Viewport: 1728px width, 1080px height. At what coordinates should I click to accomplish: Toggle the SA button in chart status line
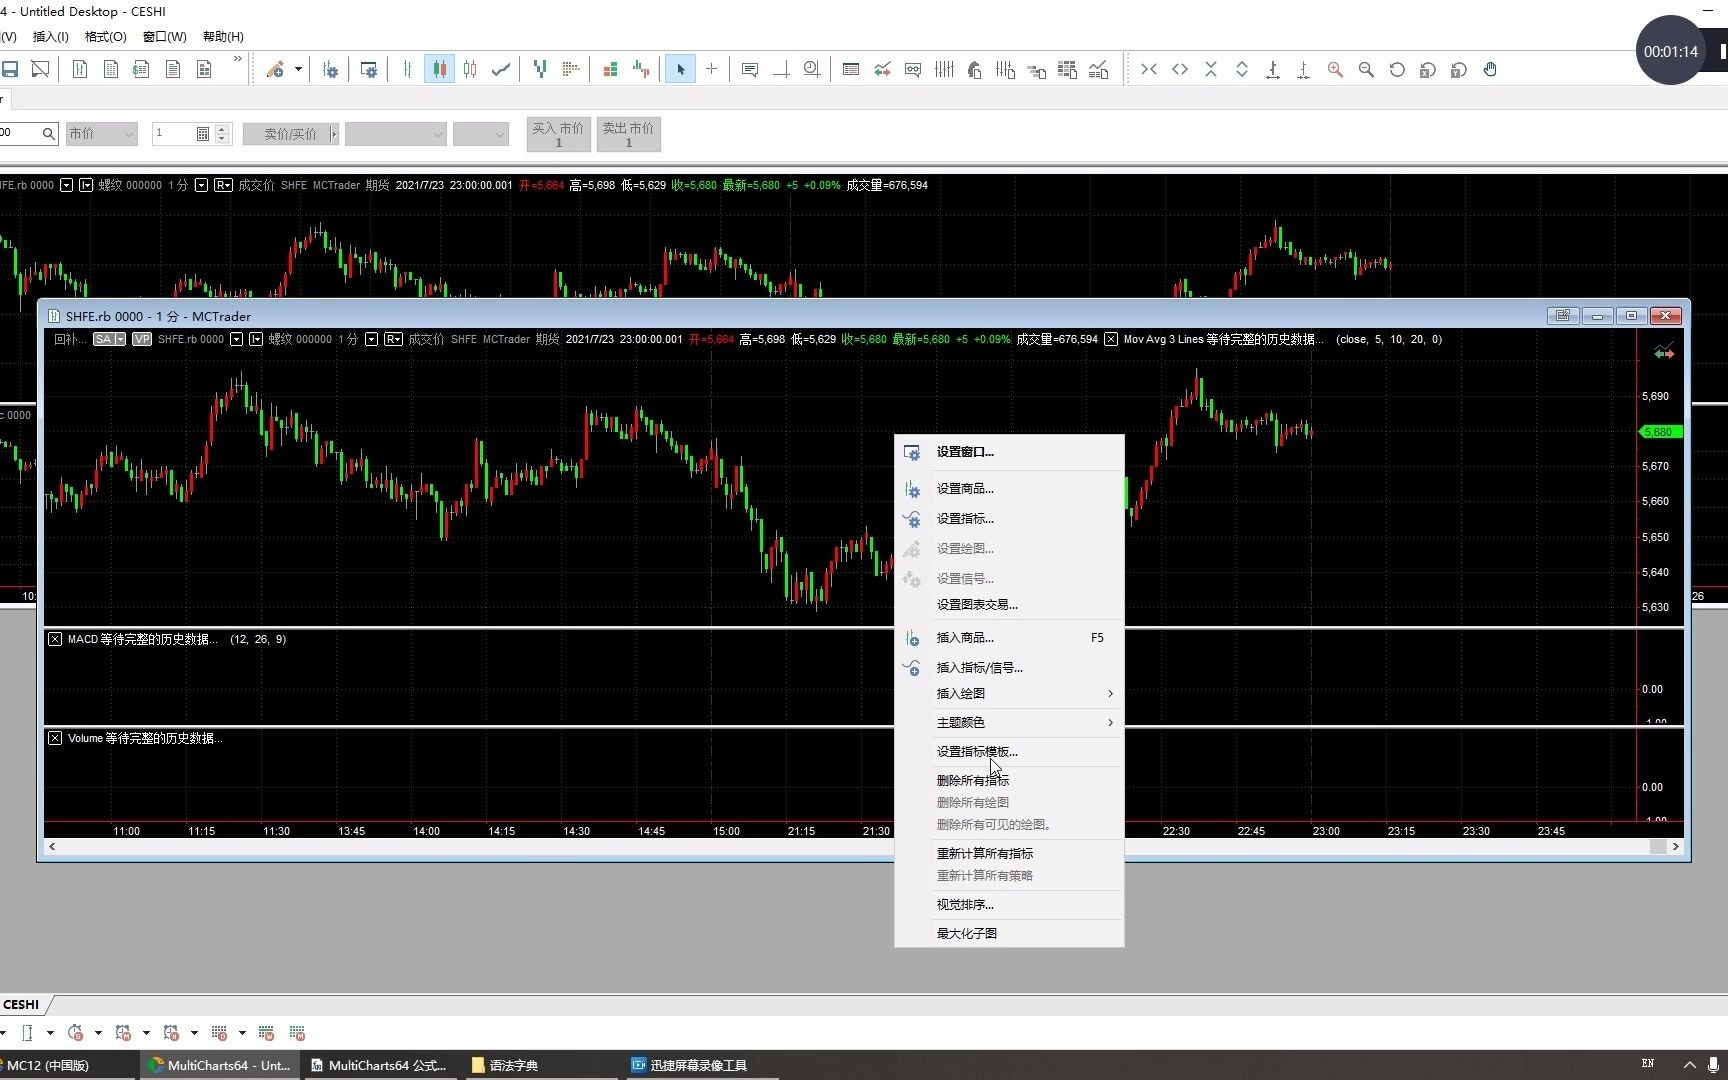109,339
